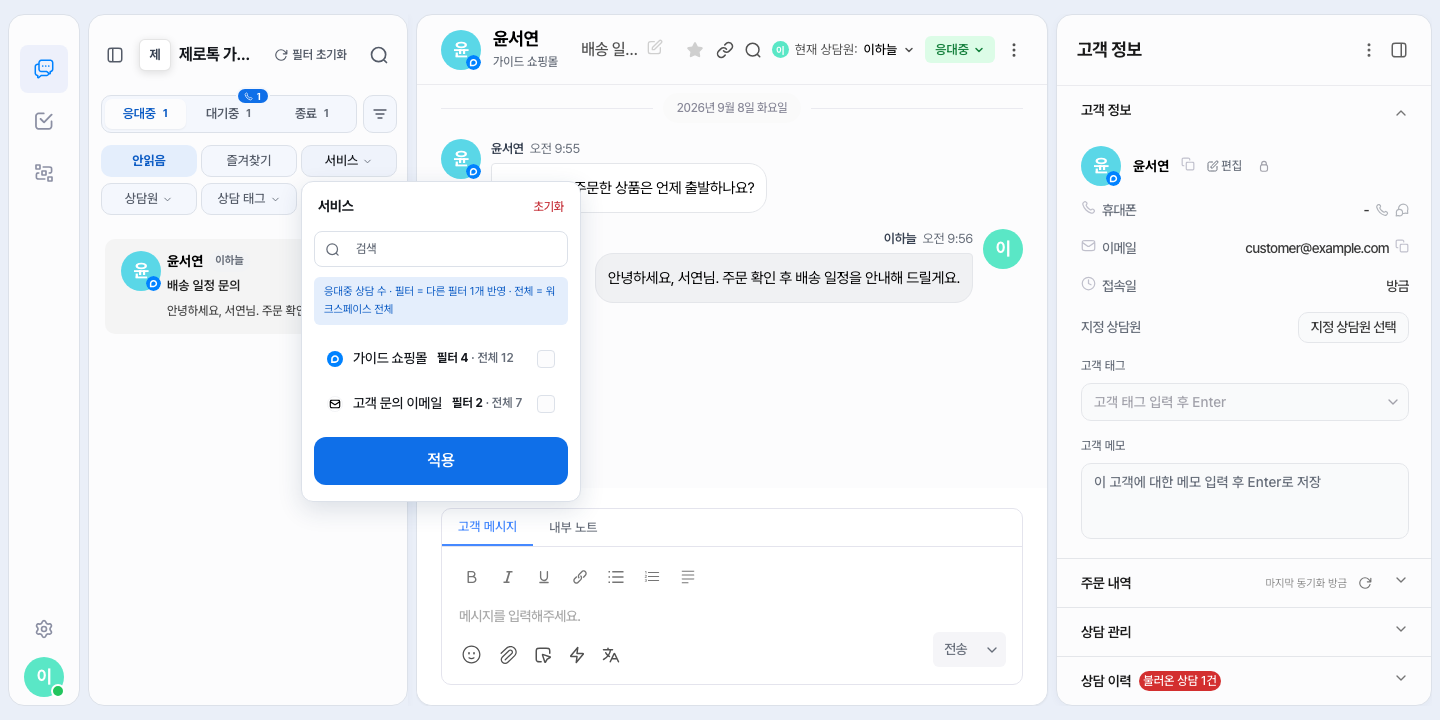Open the checklist tasks icon in the left sidebar
The image size is (1440, 720).
[44, 121]
